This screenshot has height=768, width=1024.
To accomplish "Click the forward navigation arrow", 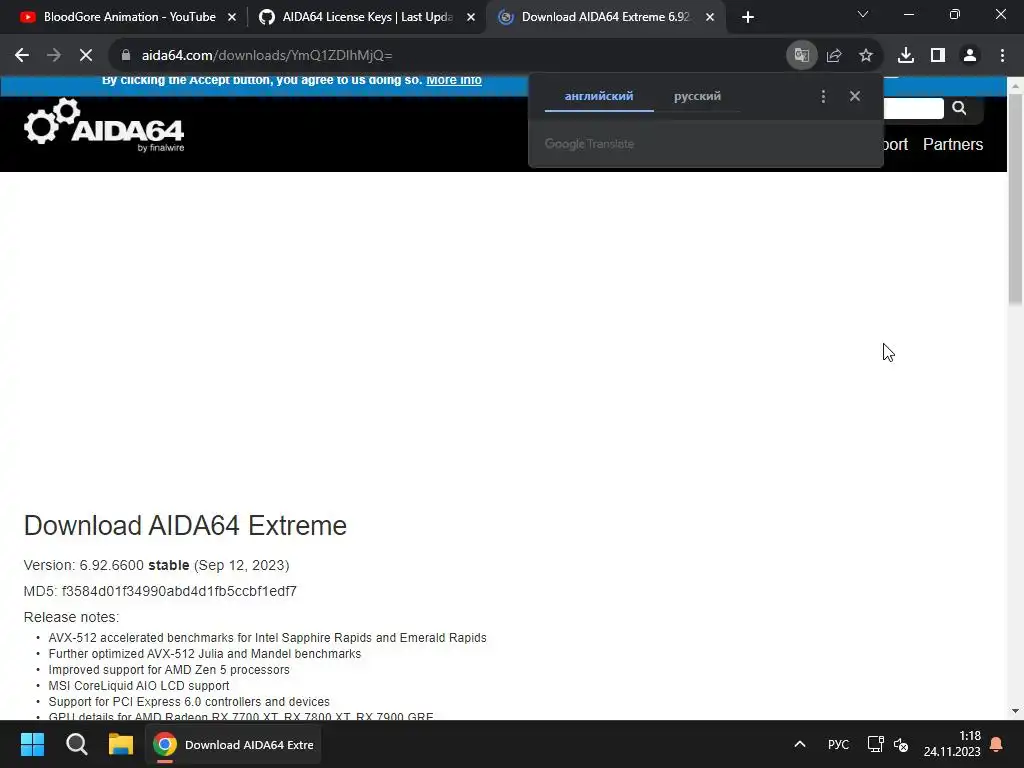I will pyautogui.click(x=54, y=56).
